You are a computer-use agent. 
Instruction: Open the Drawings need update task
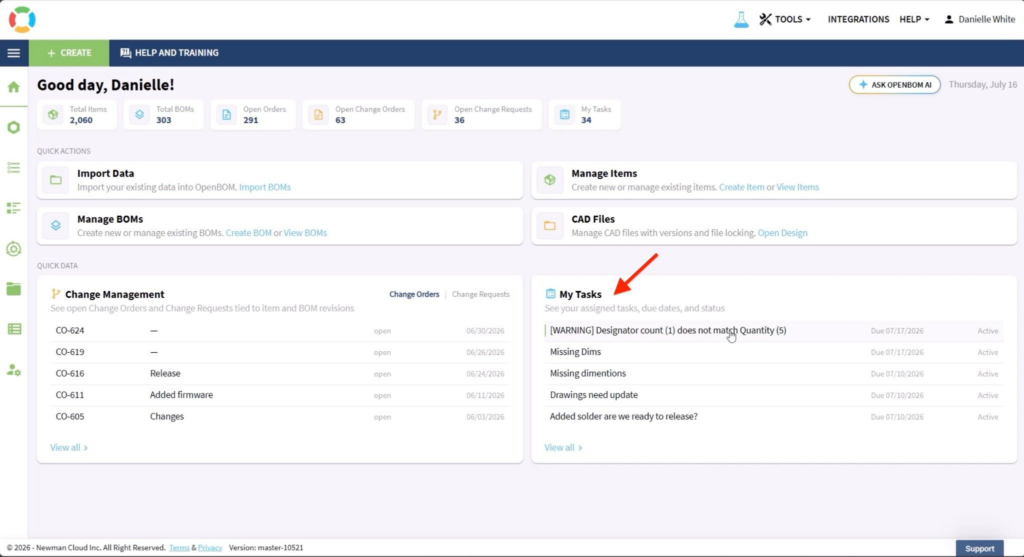point(774,395)
